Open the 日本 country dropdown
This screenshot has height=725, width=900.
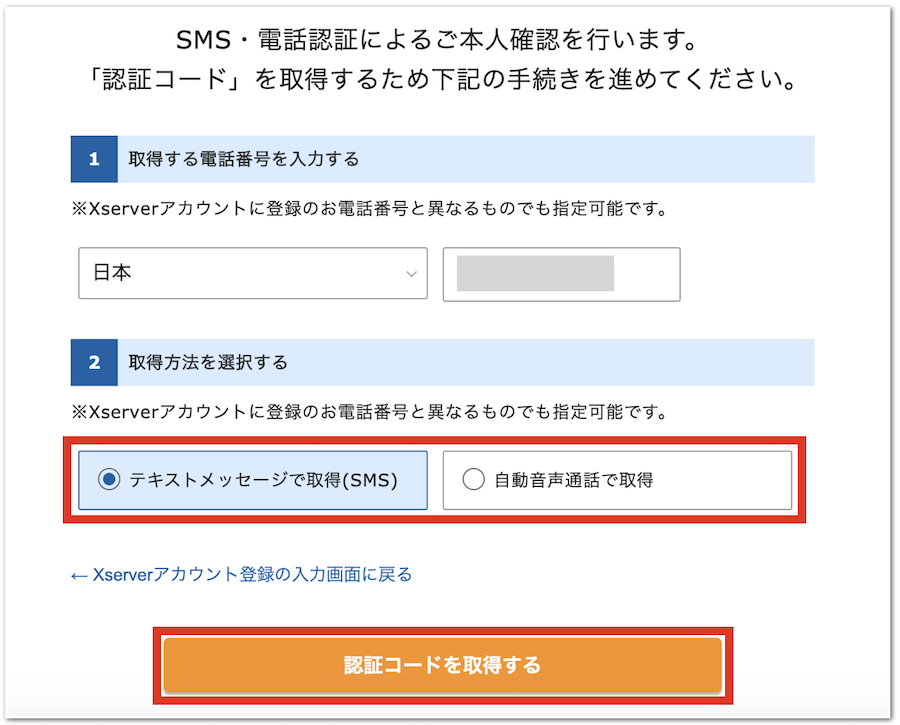click(252, 274)
